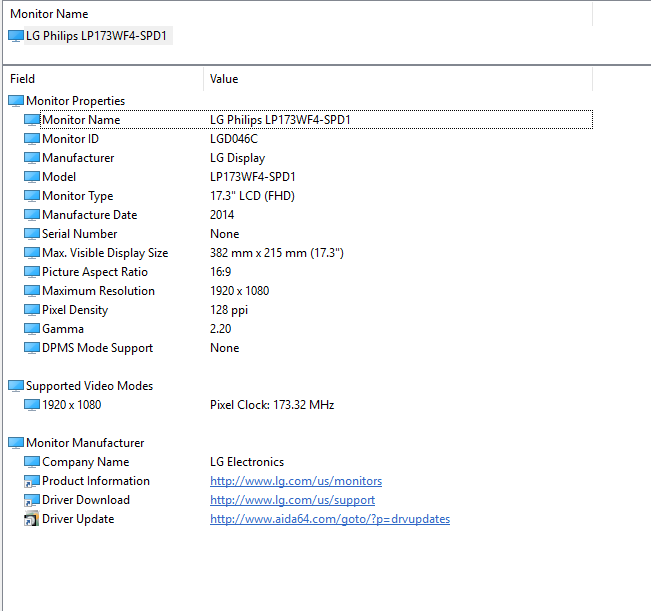Screen dimensions: 651x611
Task: Click the Monitor Manufacturer group icon
Action: click(16, 443)
